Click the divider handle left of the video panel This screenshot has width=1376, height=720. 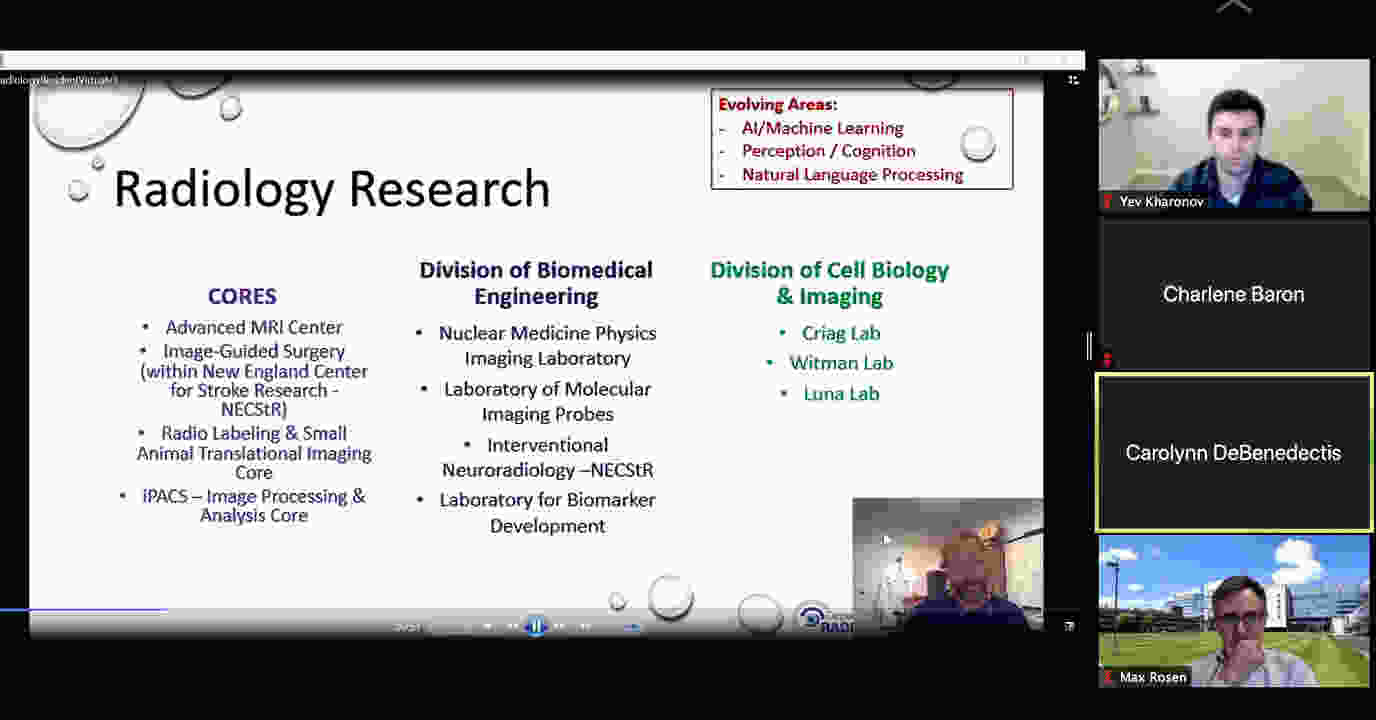click(1089, 346)
